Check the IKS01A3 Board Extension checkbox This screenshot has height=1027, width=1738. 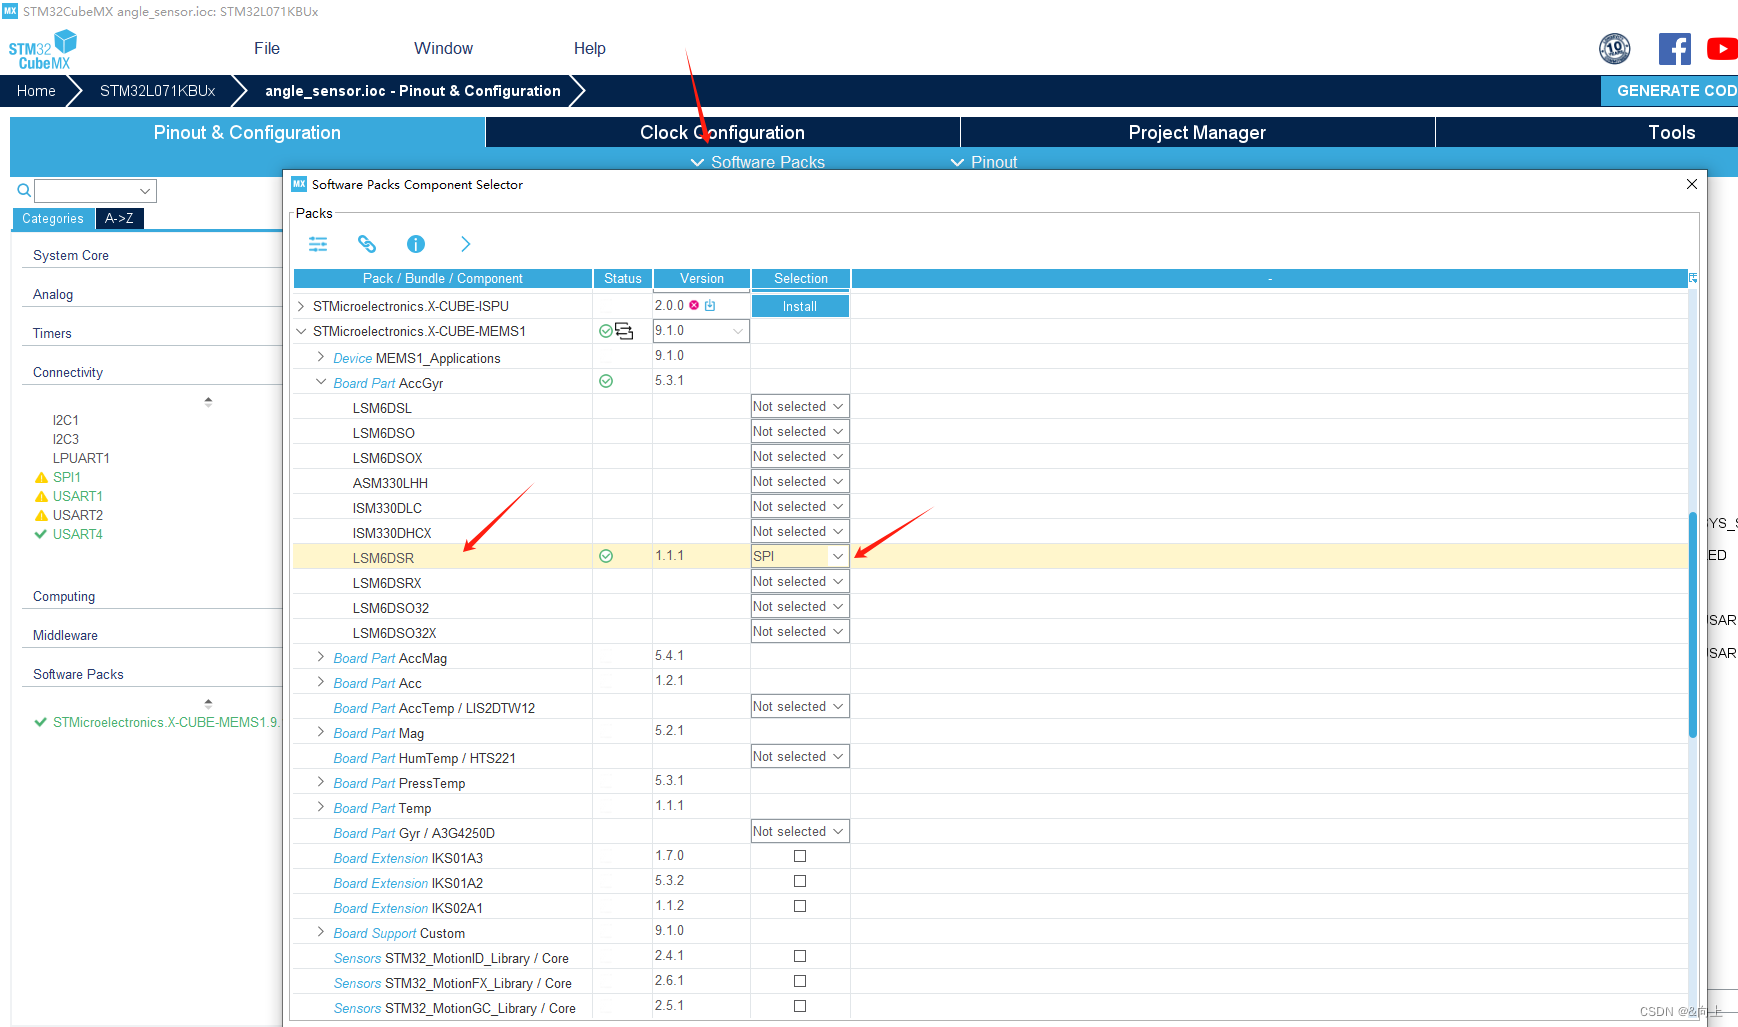click(800, 856)
